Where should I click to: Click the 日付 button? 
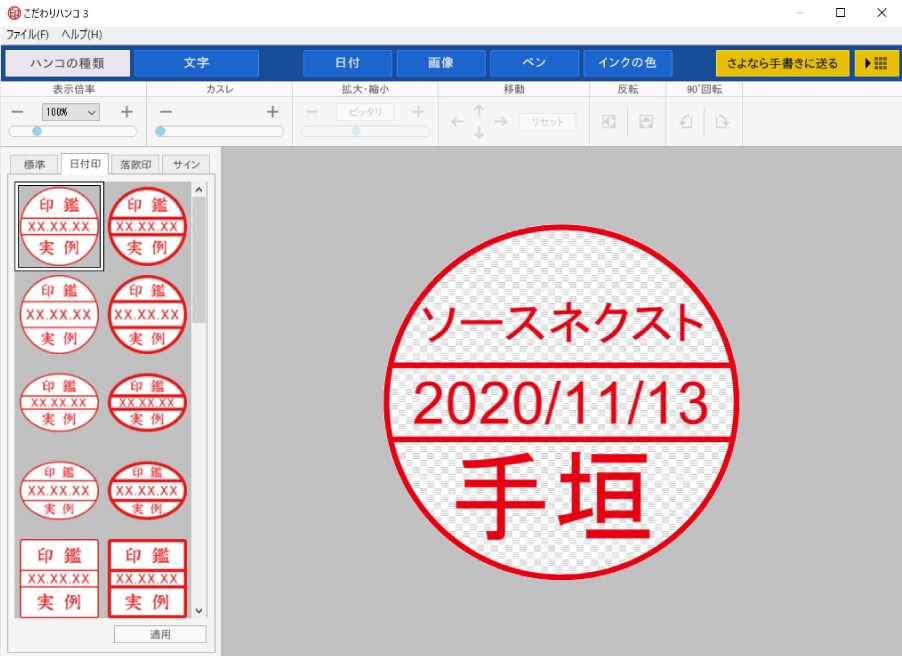347,63
